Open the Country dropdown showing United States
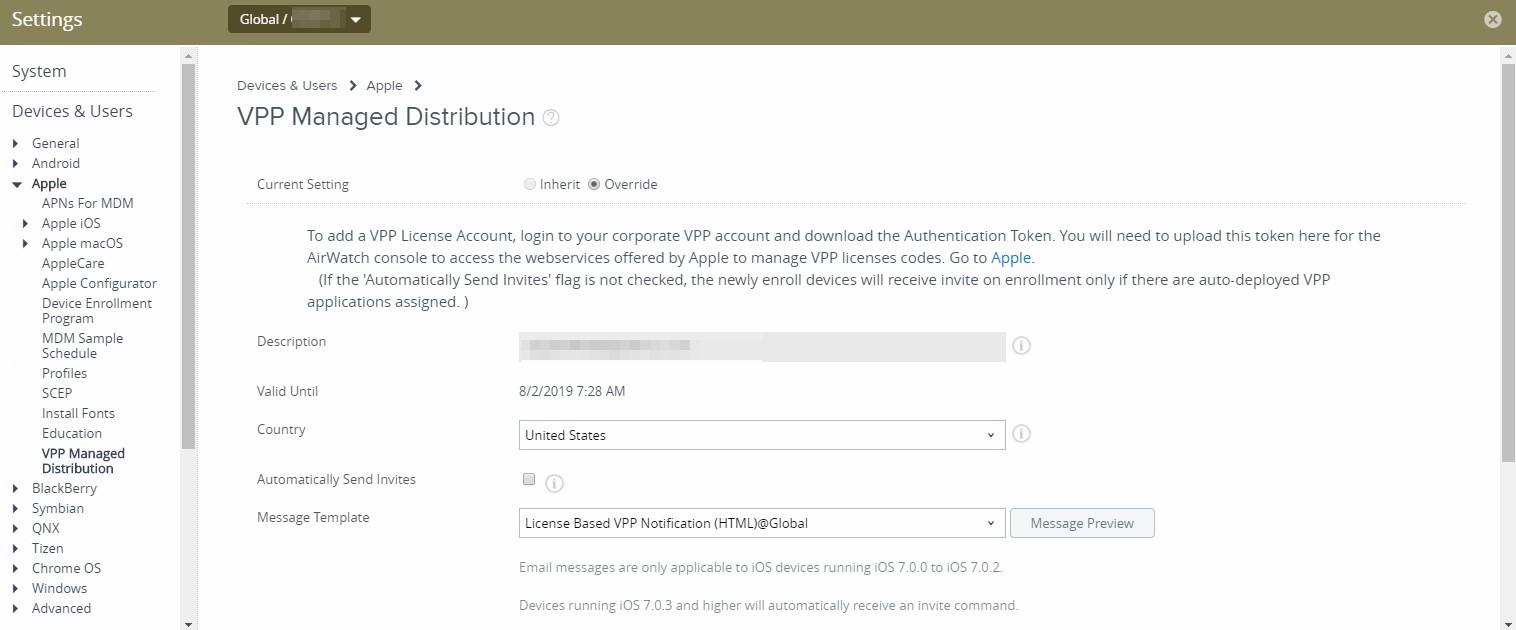 coord(762,435)
